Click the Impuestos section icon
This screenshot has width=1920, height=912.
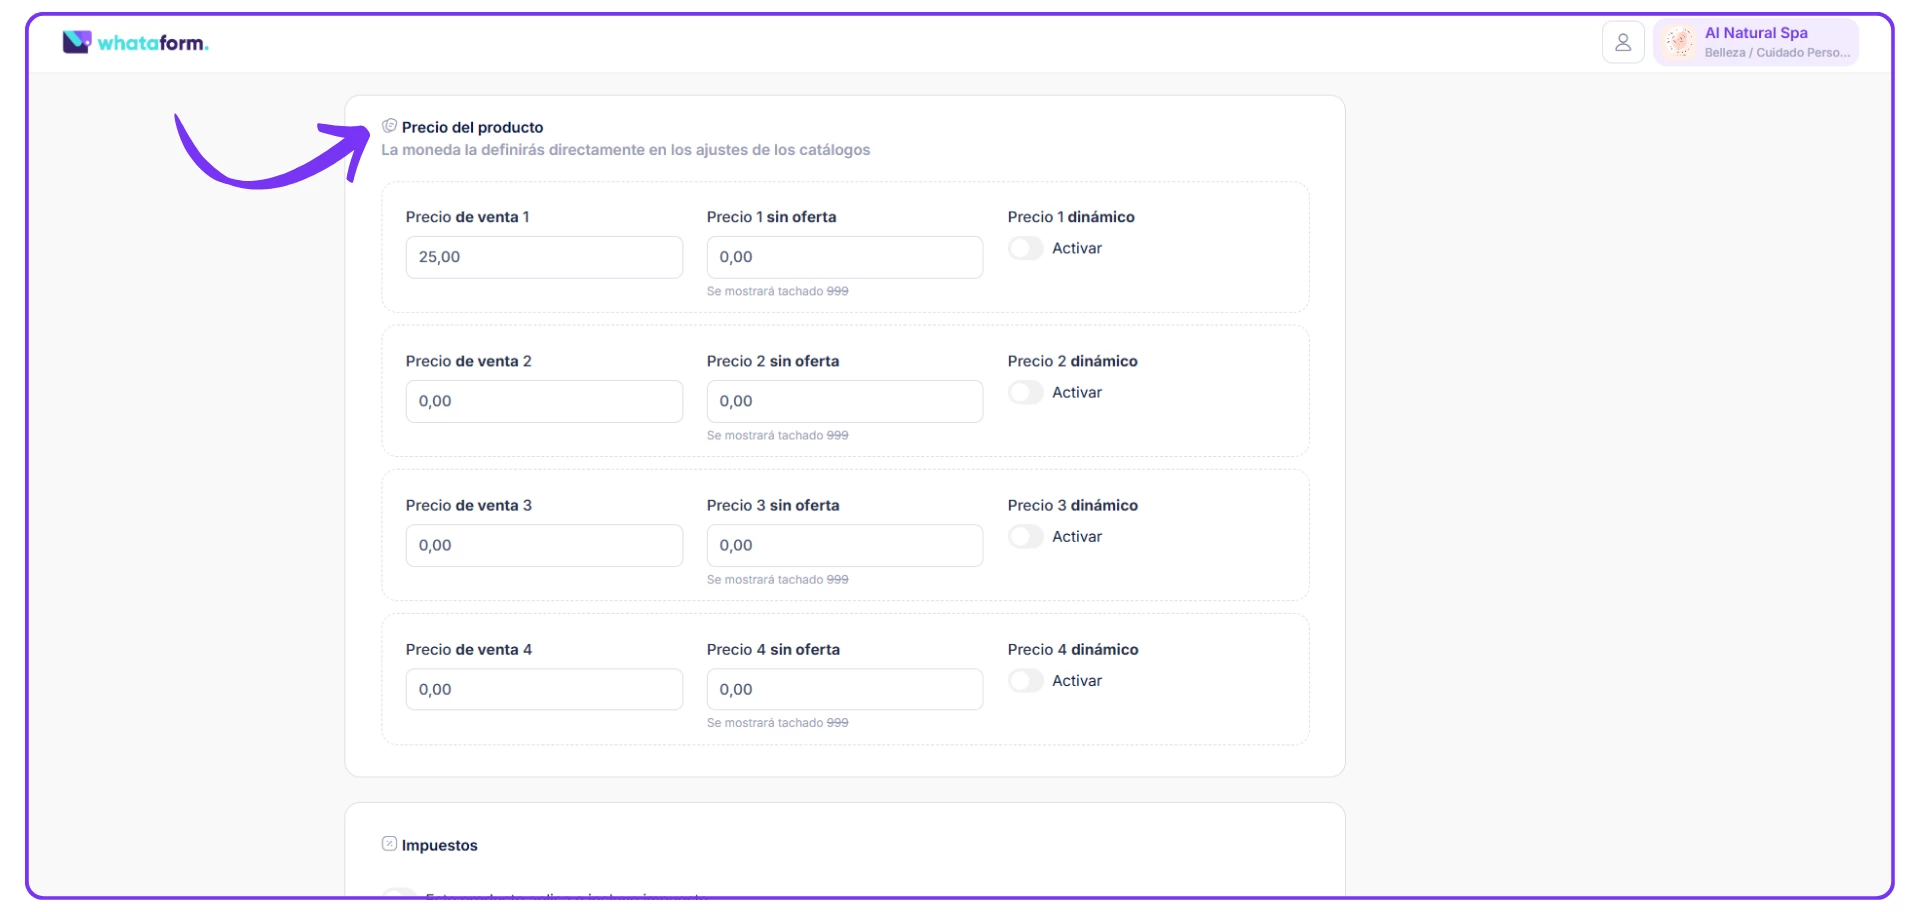389,844
